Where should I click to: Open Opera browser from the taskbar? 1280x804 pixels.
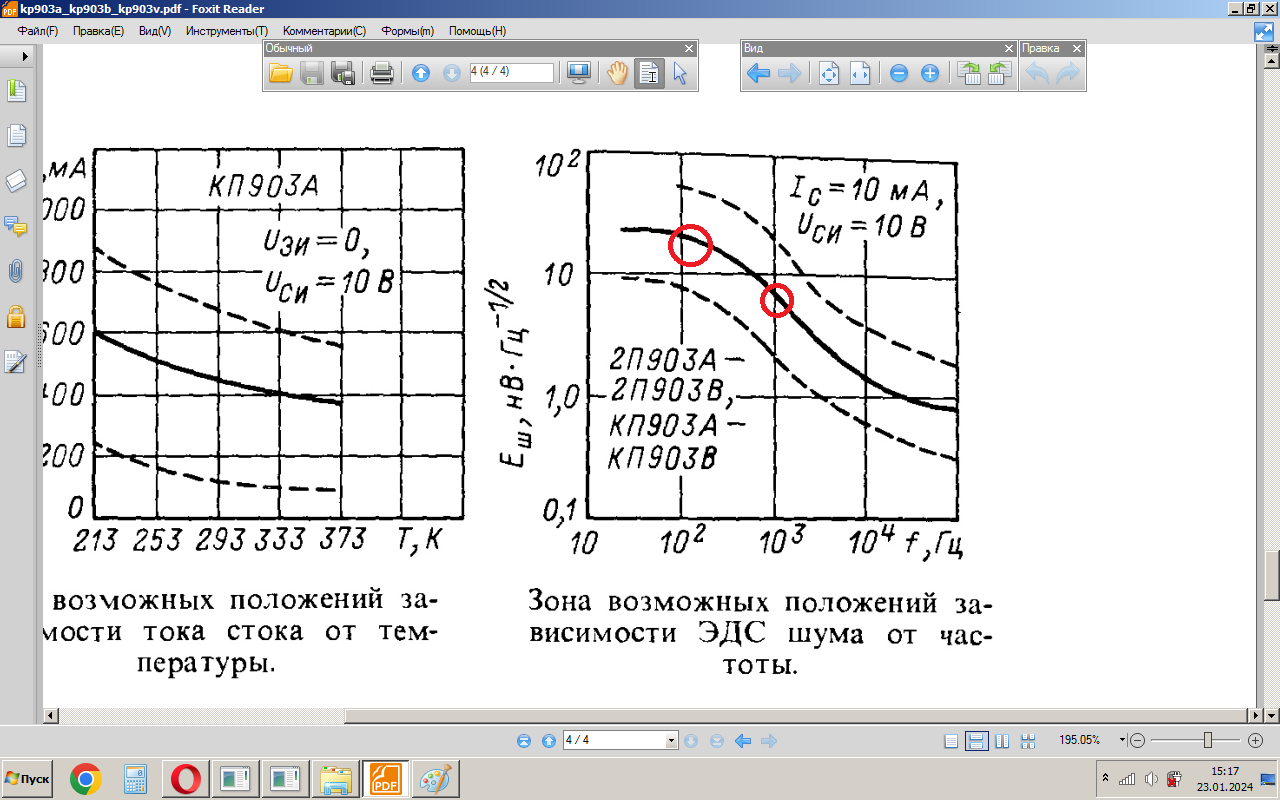(185, 778)
